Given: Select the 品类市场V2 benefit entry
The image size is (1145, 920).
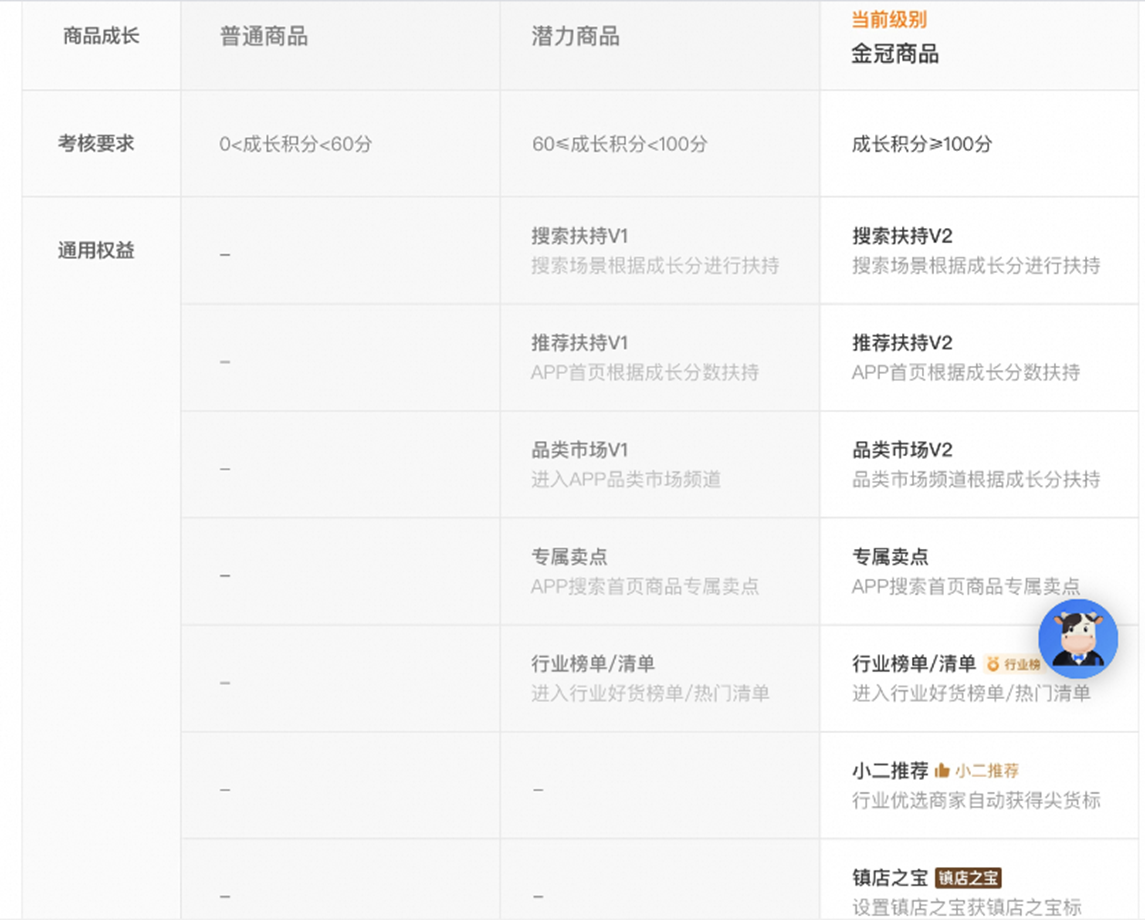Looking at the screenshot, I should 902,450.
